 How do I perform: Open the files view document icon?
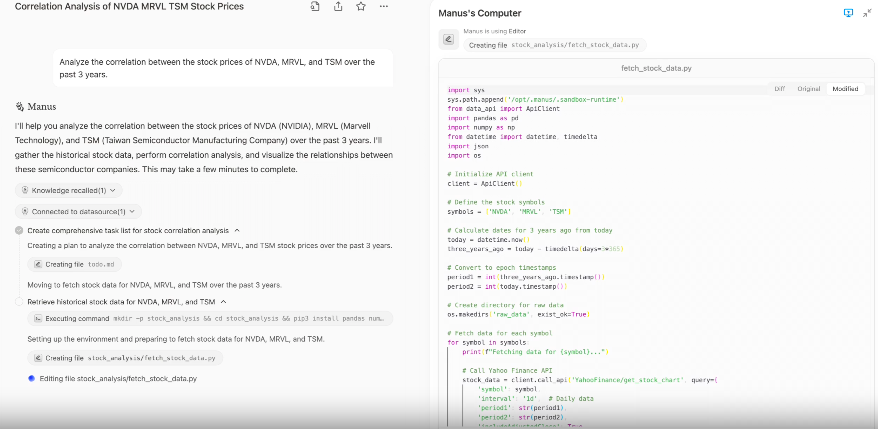pos(315,7)
